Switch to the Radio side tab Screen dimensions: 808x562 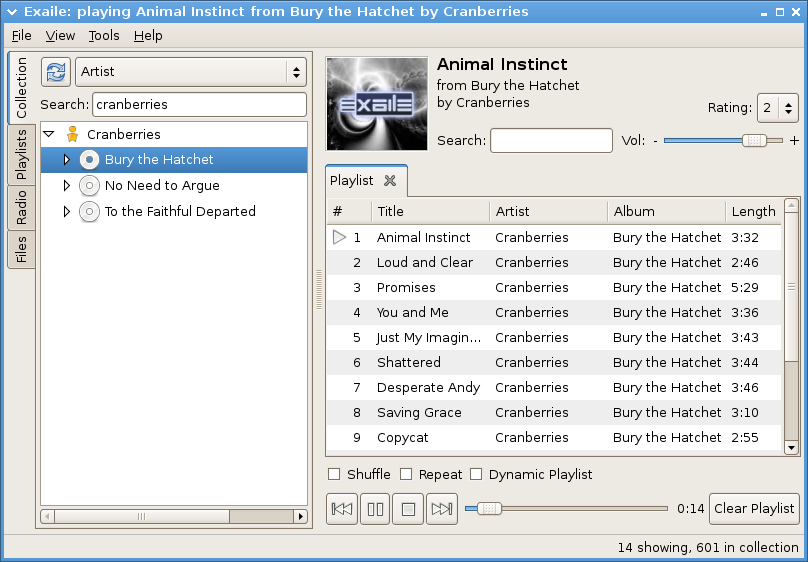21,208
